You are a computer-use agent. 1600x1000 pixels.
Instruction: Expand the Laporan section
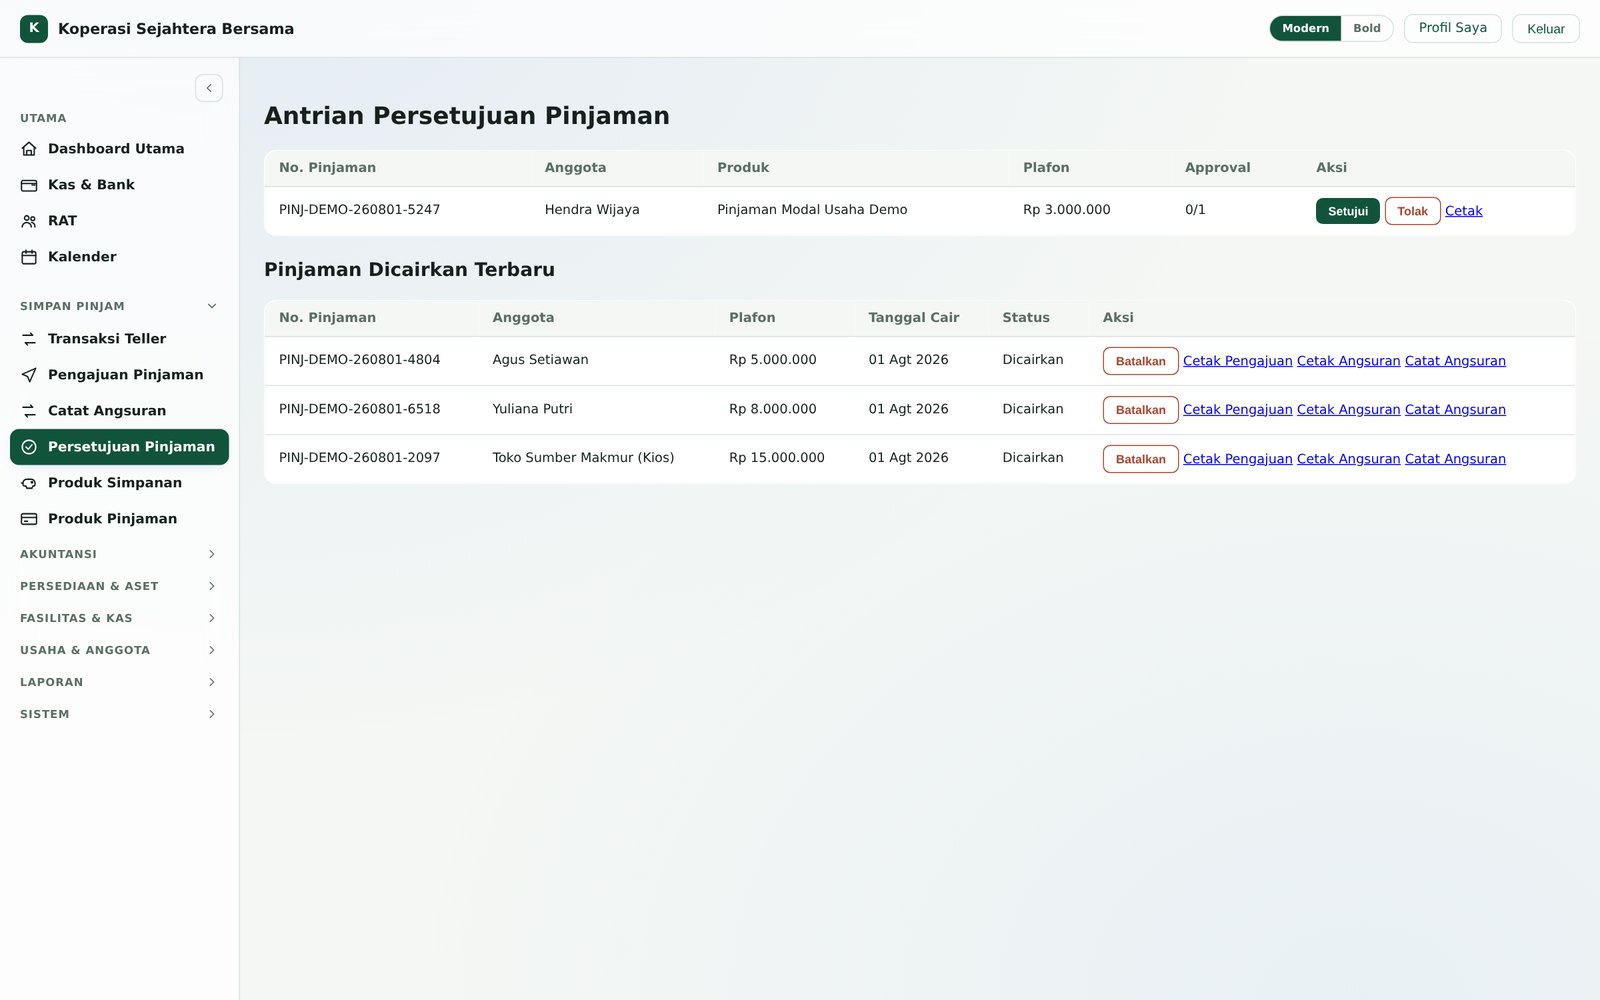[x=119, y=682]
